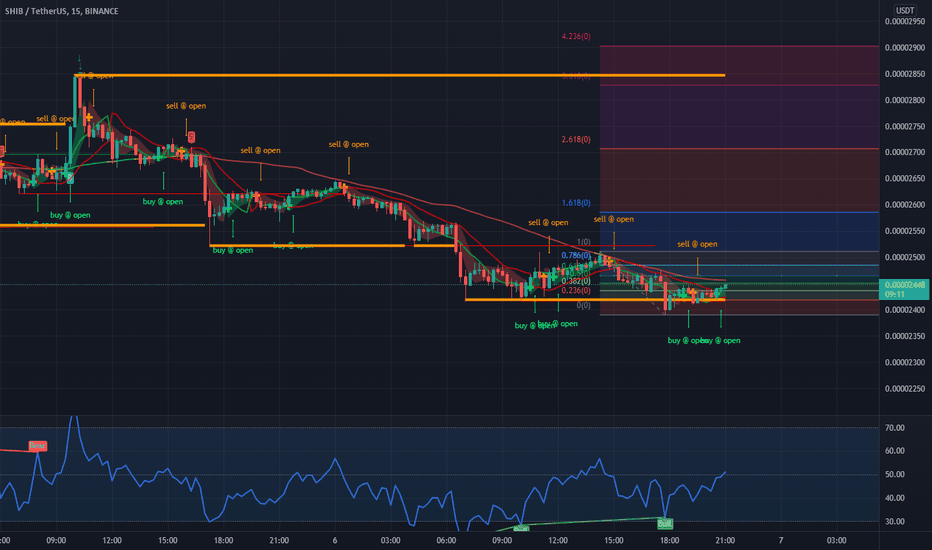Click the date label 7 on time axis

[780, 540]
